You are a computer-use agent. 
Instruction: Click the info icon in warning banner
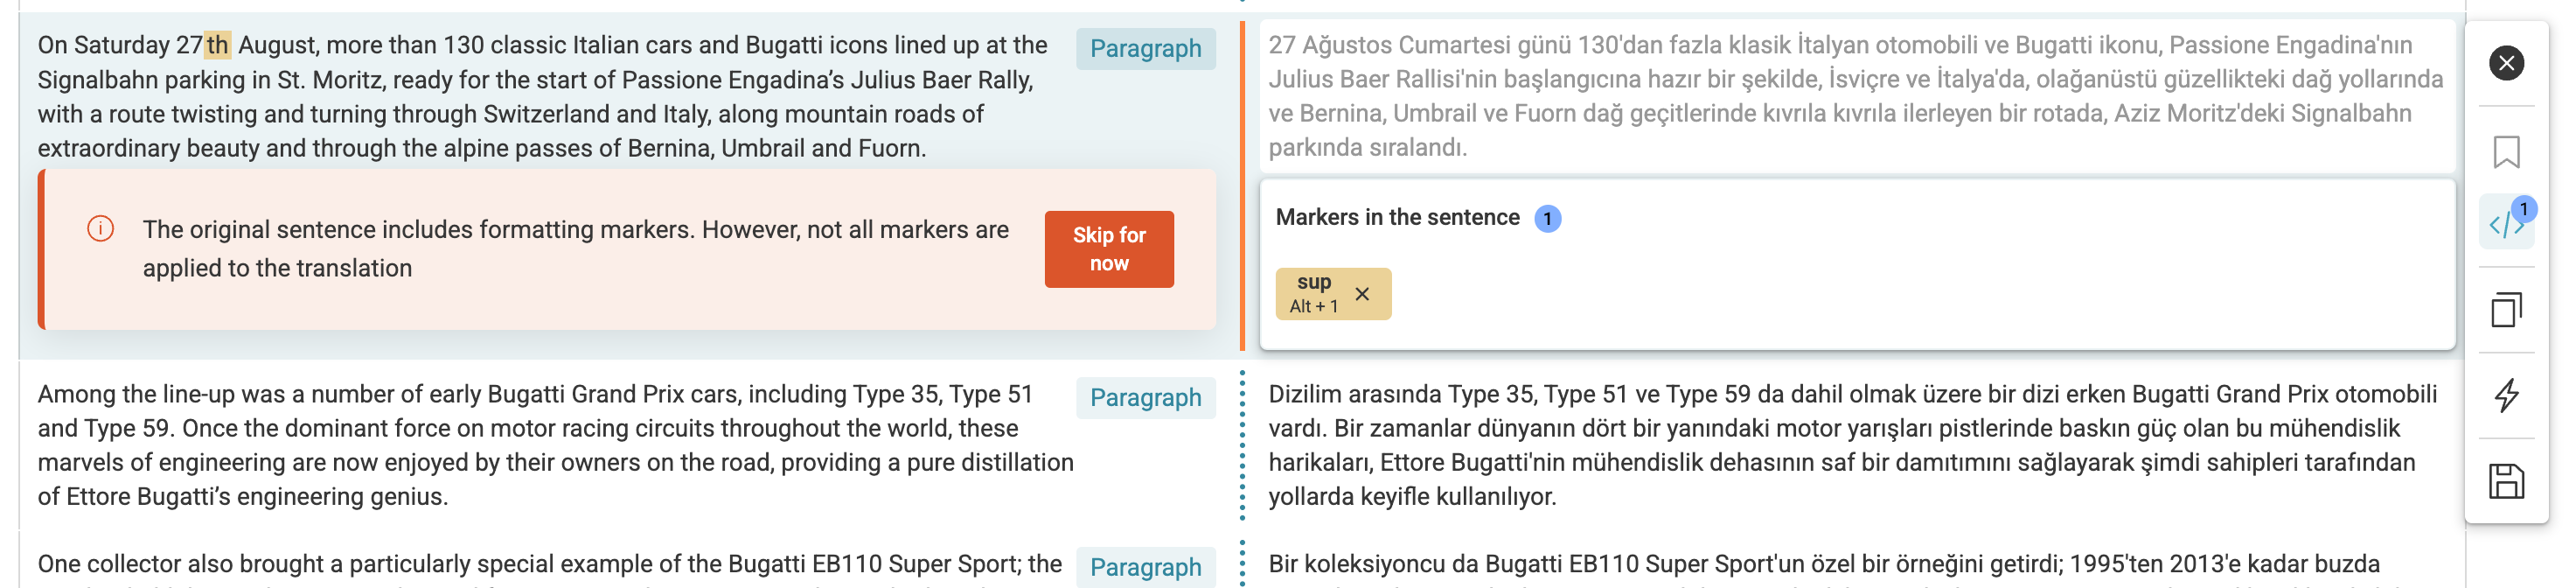[101, 229]
